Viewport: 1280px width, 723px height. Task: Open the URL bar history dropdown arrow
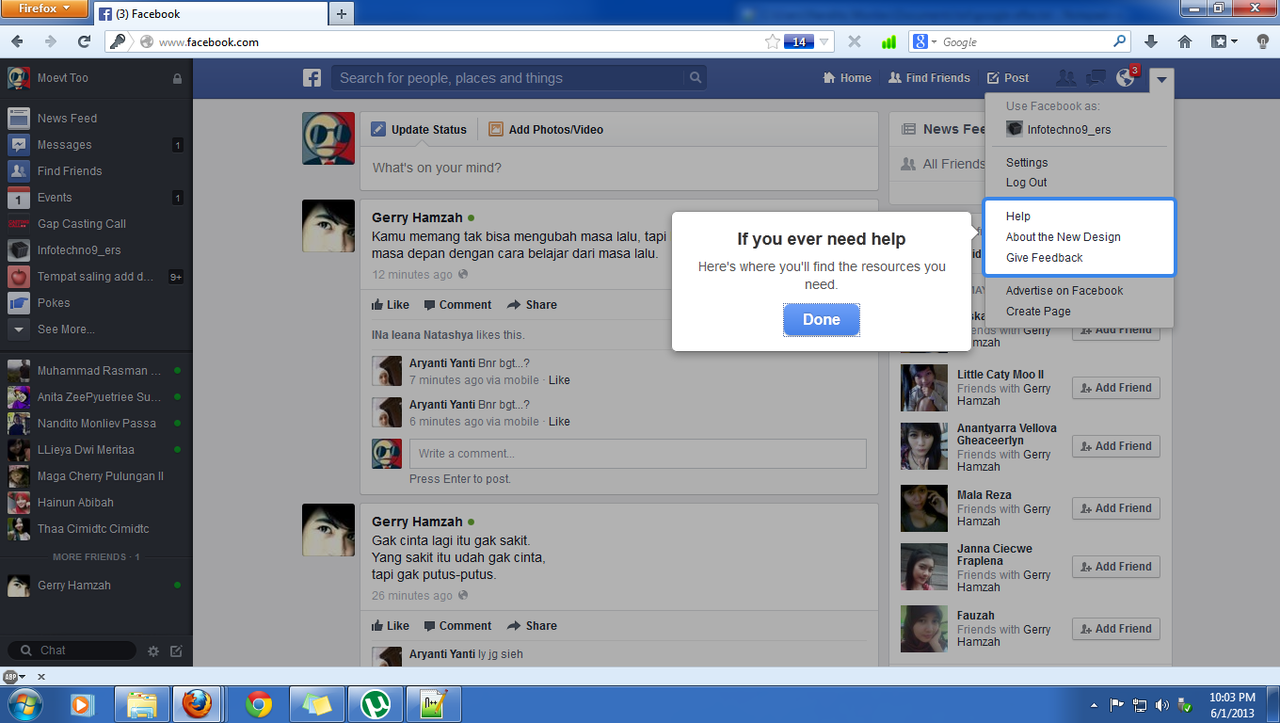tap(825, 42)
